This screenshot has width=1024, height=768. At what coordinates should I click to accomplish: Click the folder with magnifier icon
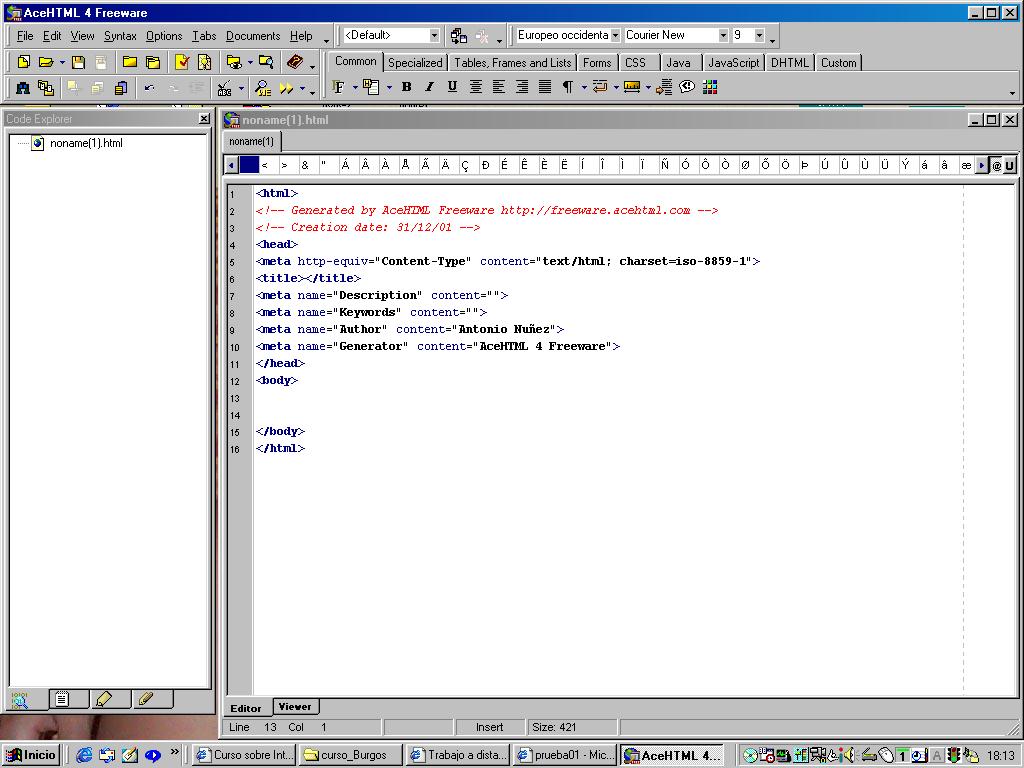tap(266, 62)
